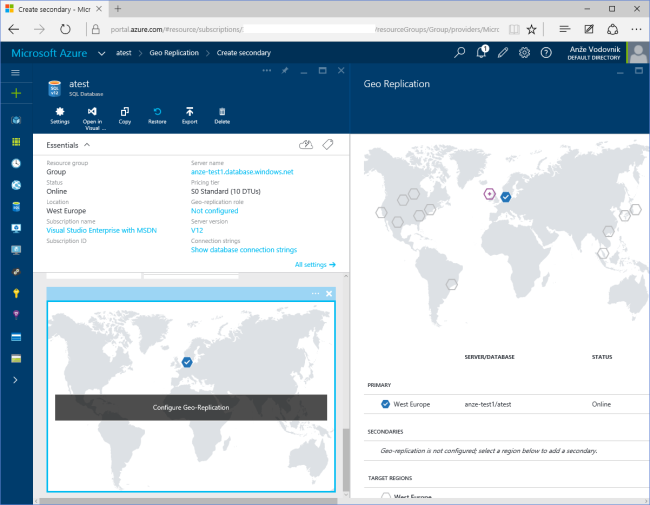This screenshot has height=505, width=650.
Task: Click the Settings gear on atest blade
Action: pyautogui.click(x=60, y=116)
